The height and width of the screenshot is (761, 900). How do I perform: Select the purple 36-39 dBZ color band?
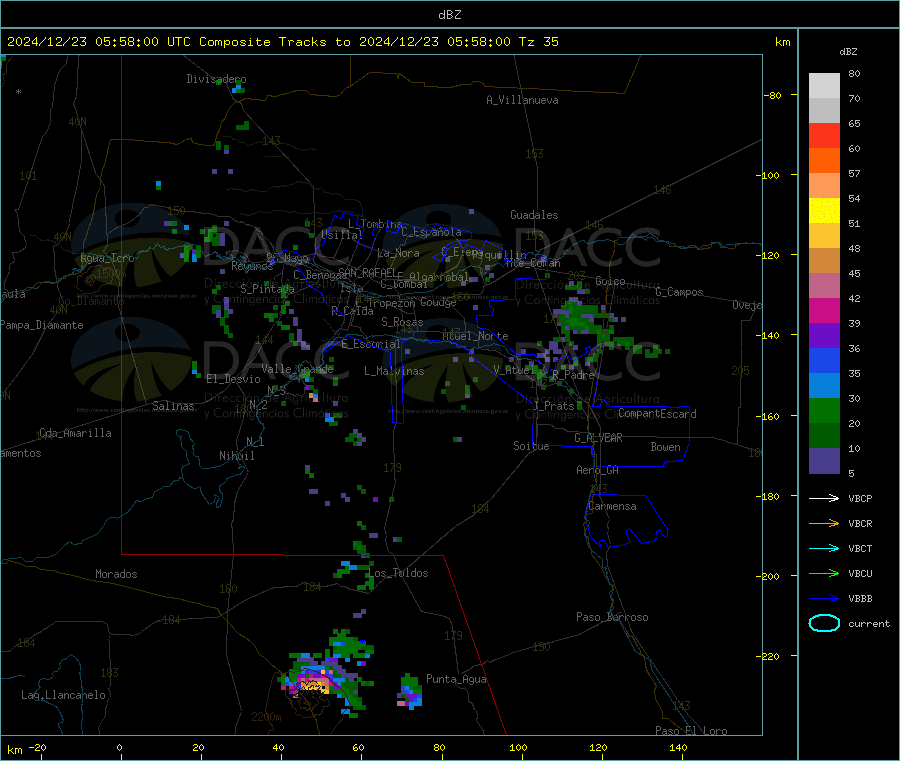click(x=824, y=336)
